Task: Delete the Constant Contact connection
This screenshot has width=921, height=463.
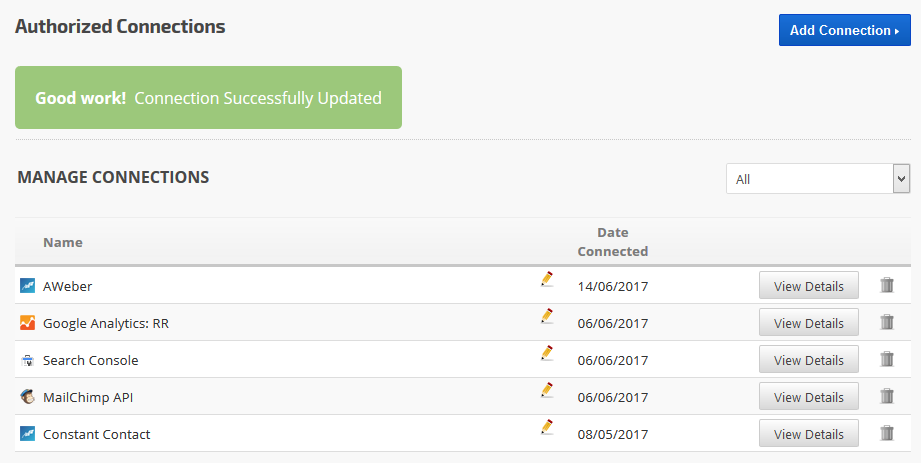Action: (887, 434)
